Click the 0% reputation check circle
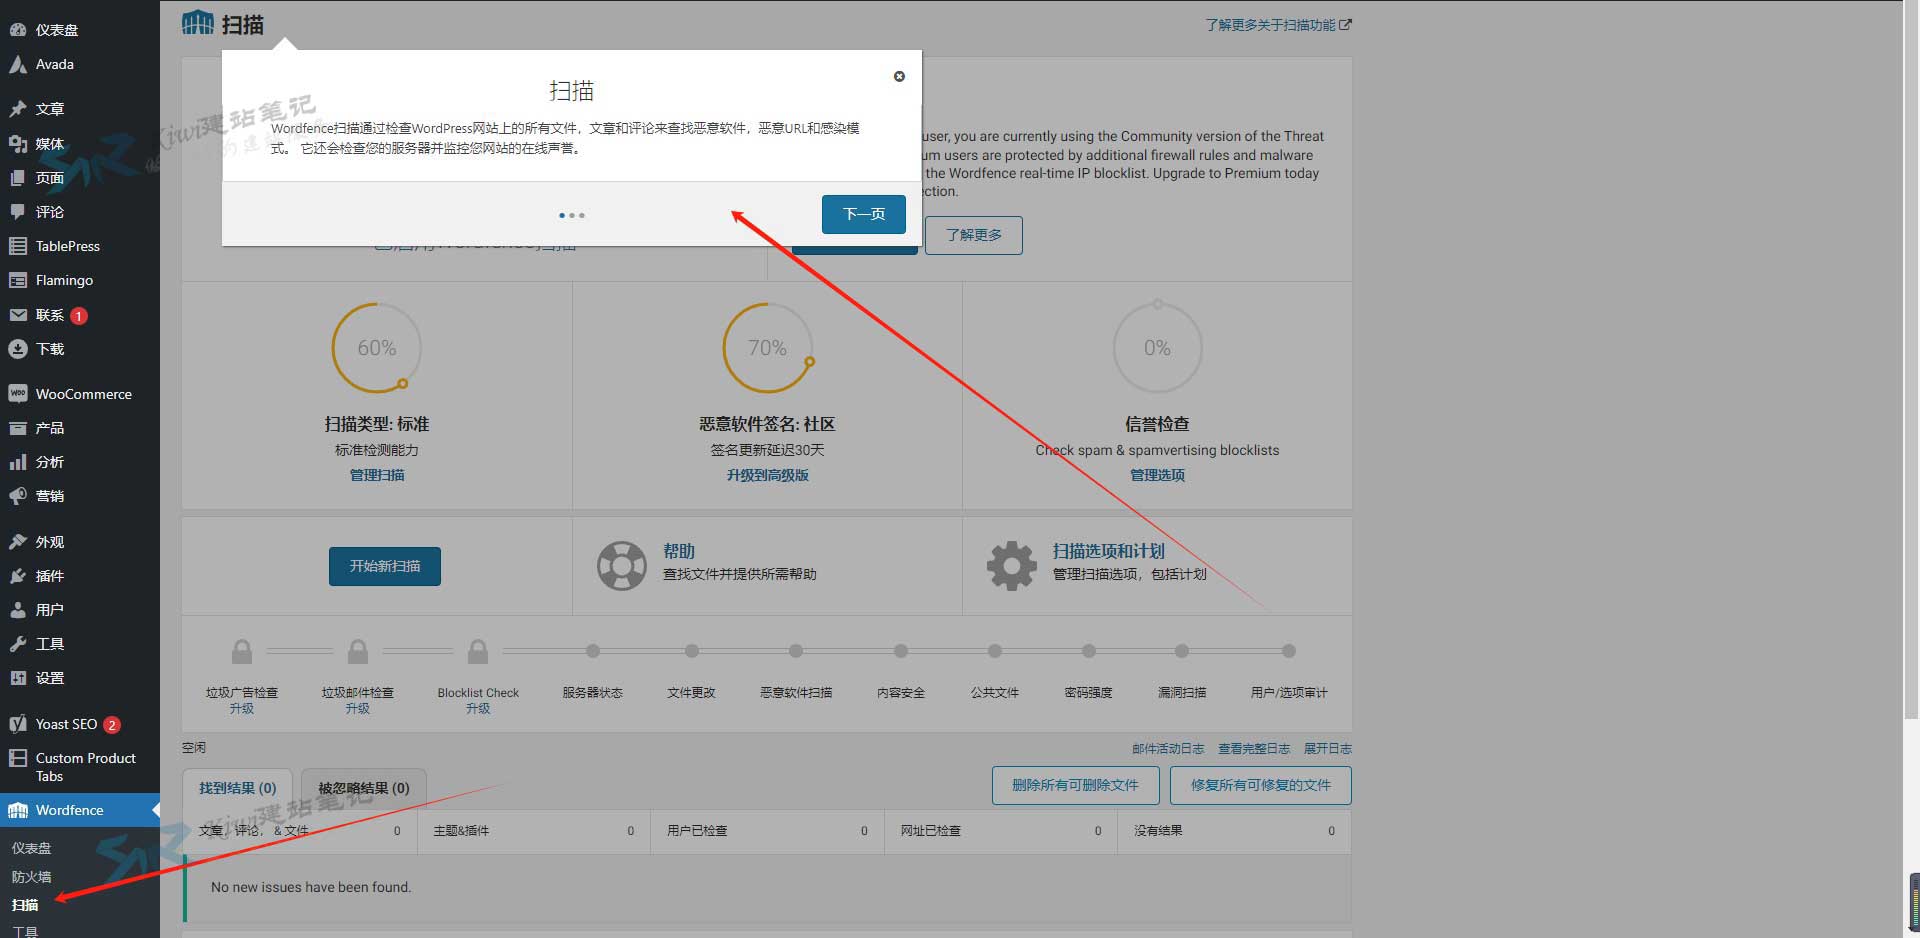 [1157, 348]
